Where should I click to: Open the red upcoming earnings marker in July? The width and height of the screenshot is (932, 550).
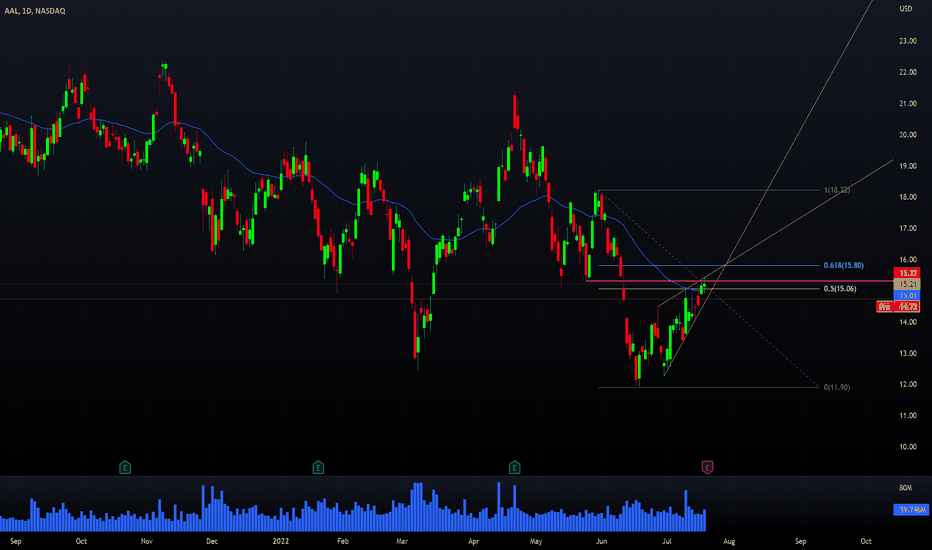tap(707, 467)
